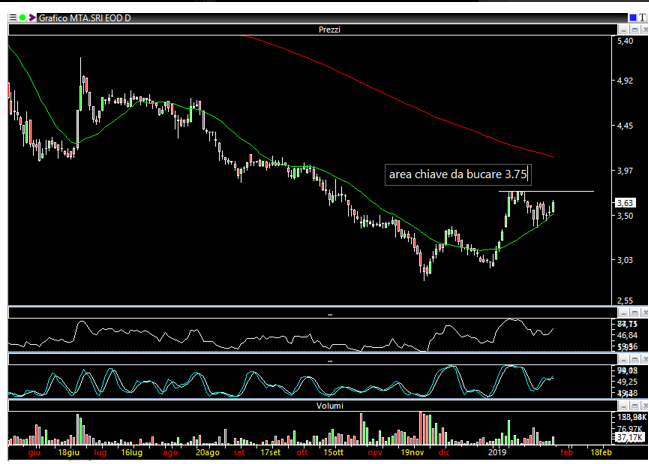
Task: Click the Prezzi panel header
Action: coord(312,30)
